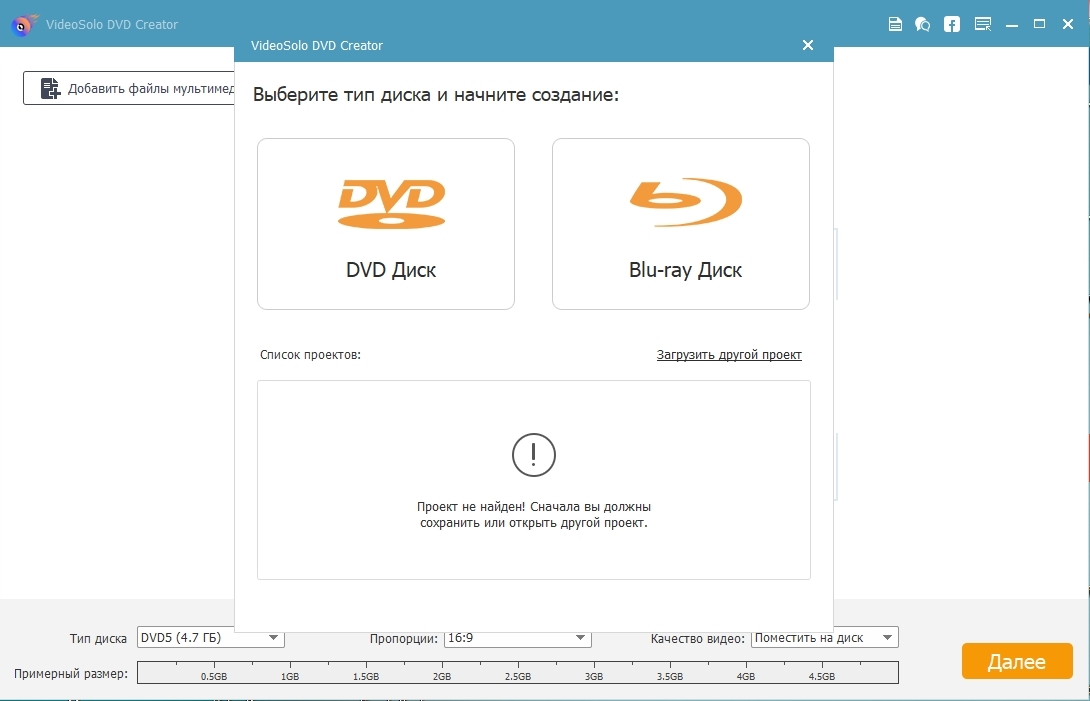Screen dimensions: 1090x701
Task: Open the Загрузить другой проект link
Action: (x=729, y=355)
